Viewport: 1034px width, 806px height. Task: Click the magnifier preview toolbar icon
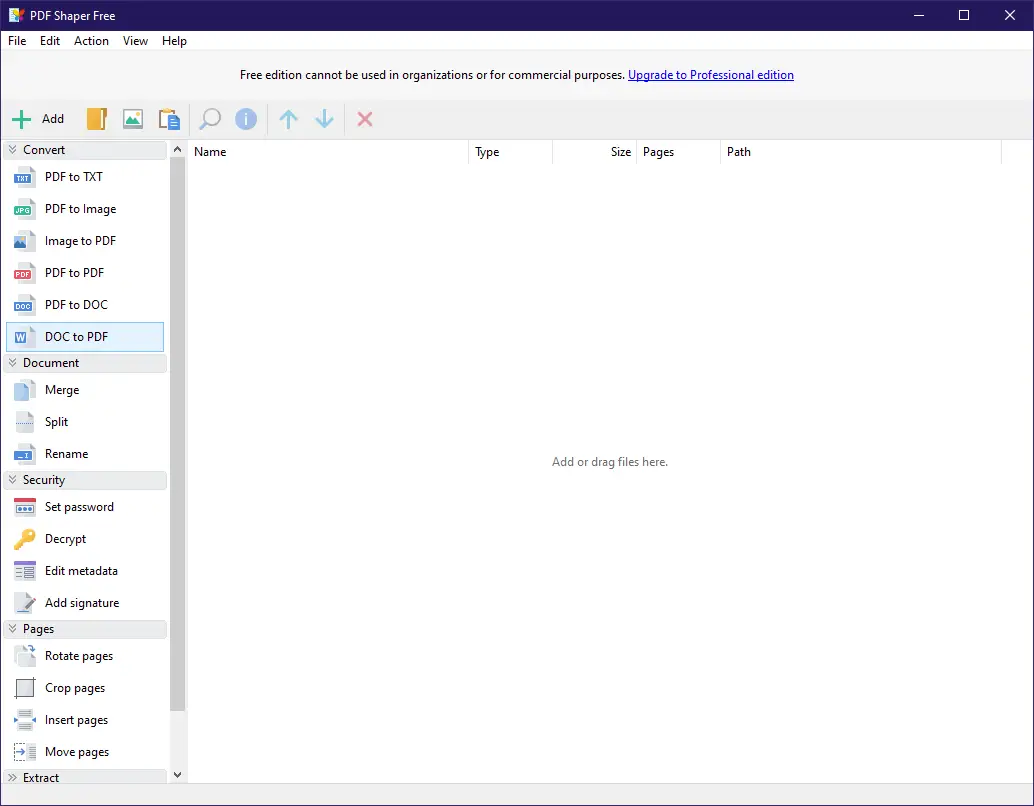(x=210, y=119)
